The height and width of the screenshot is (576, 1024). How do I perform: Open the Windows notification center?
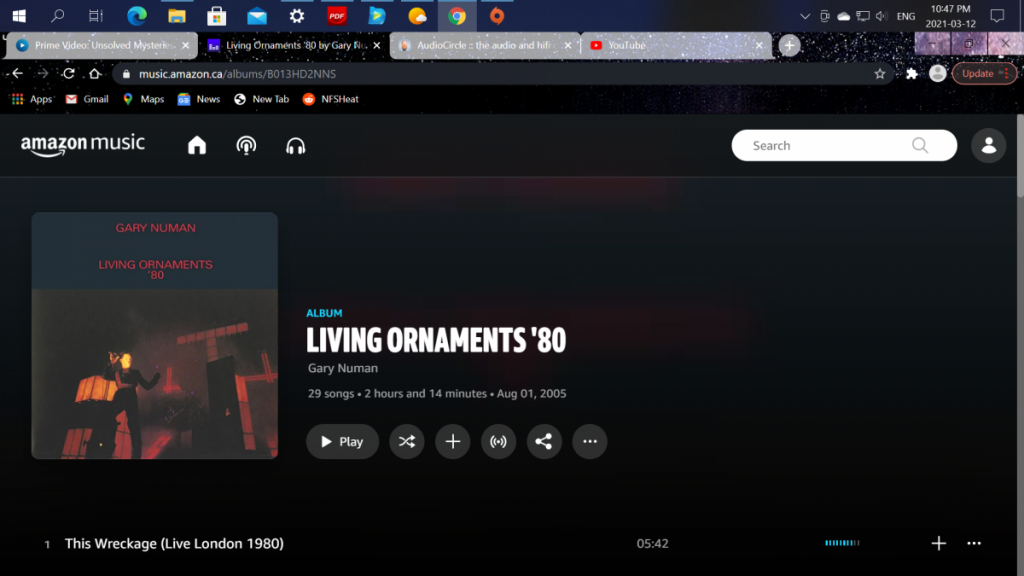pyautogui.click(x=997, y=16)
